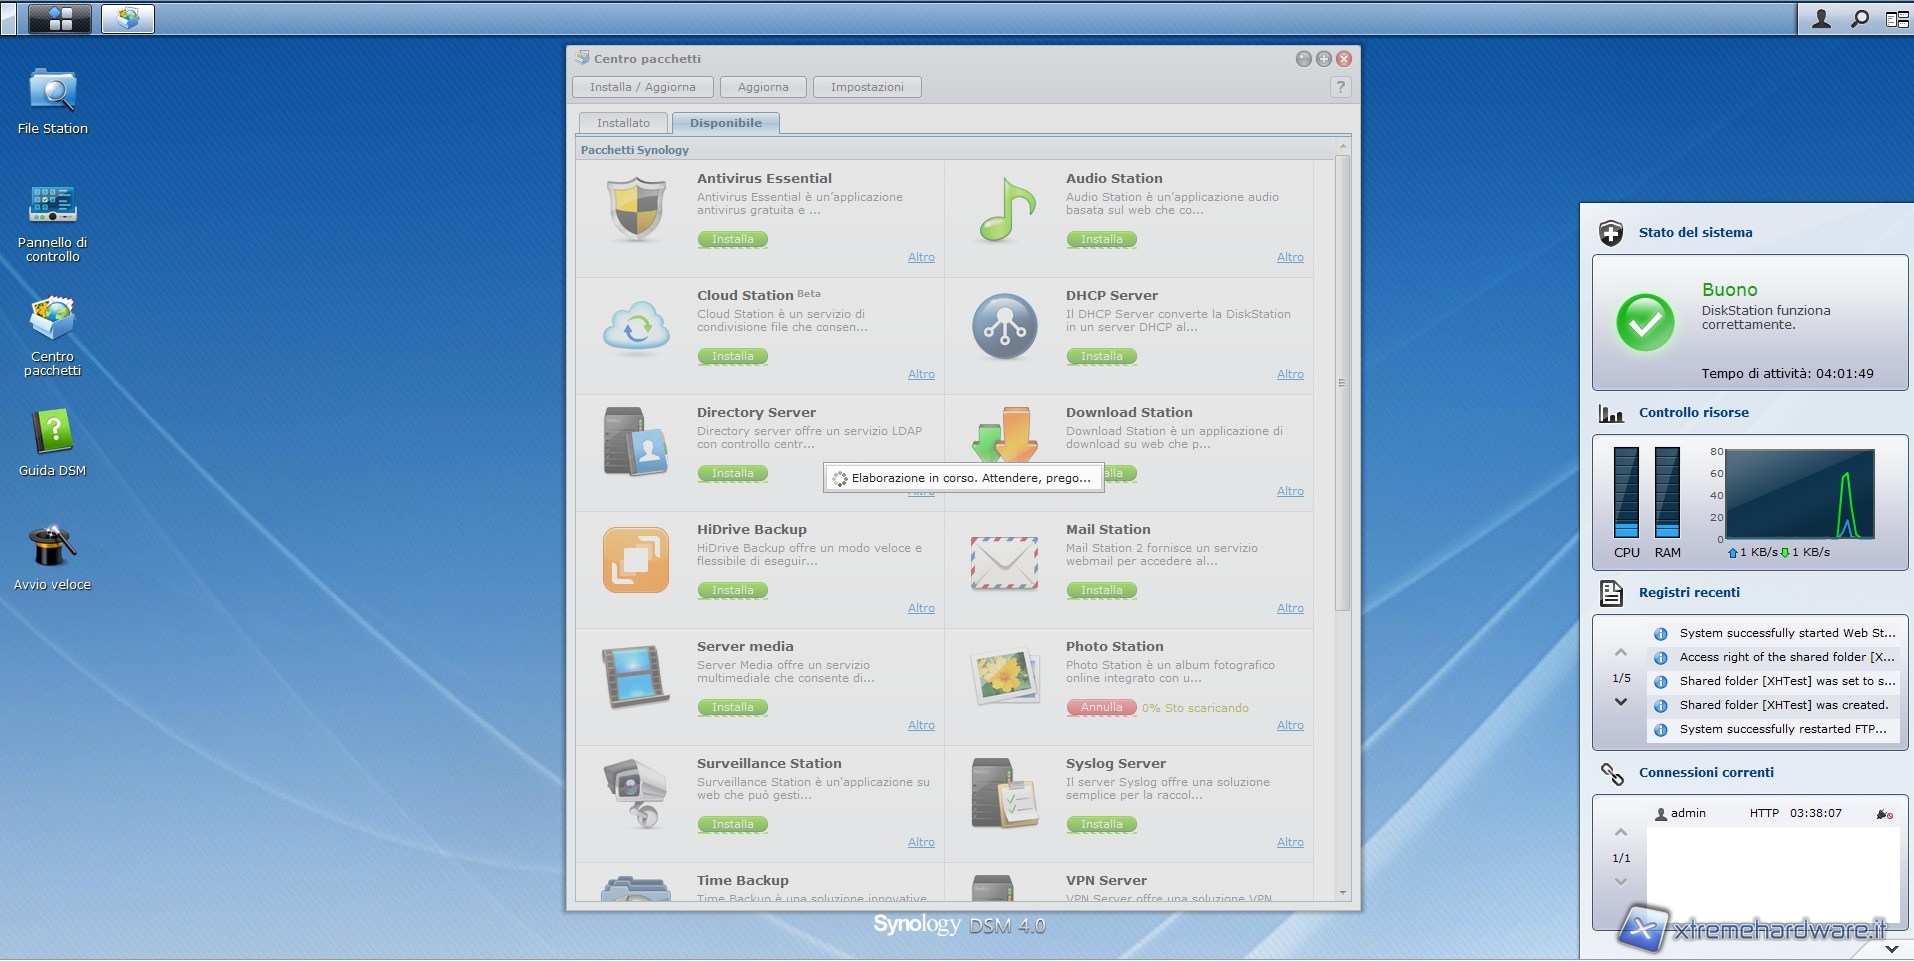The height and width of the screenshot is (961, 1914).
Task: Open user account icon in top bar
Action: click(1821, 19)
